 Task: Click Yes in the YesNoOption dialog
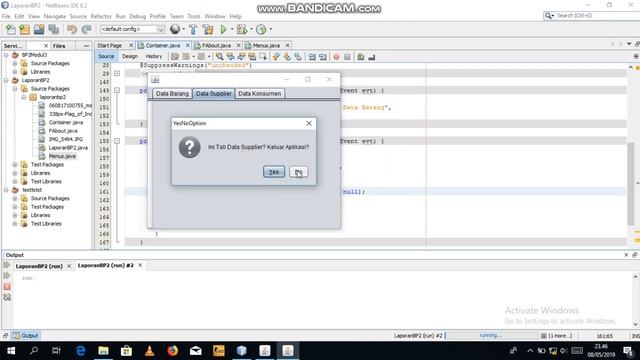274,172
